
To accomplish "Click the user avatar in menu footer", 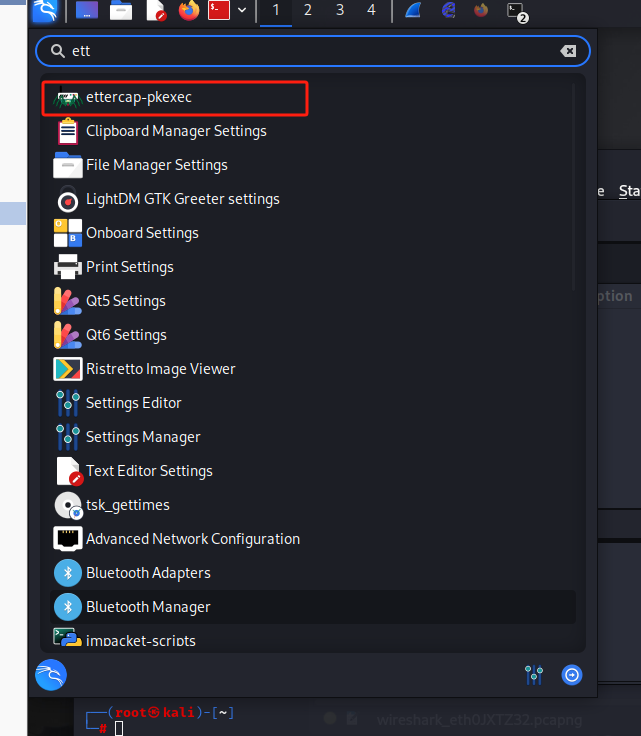I will pos(51,675).
